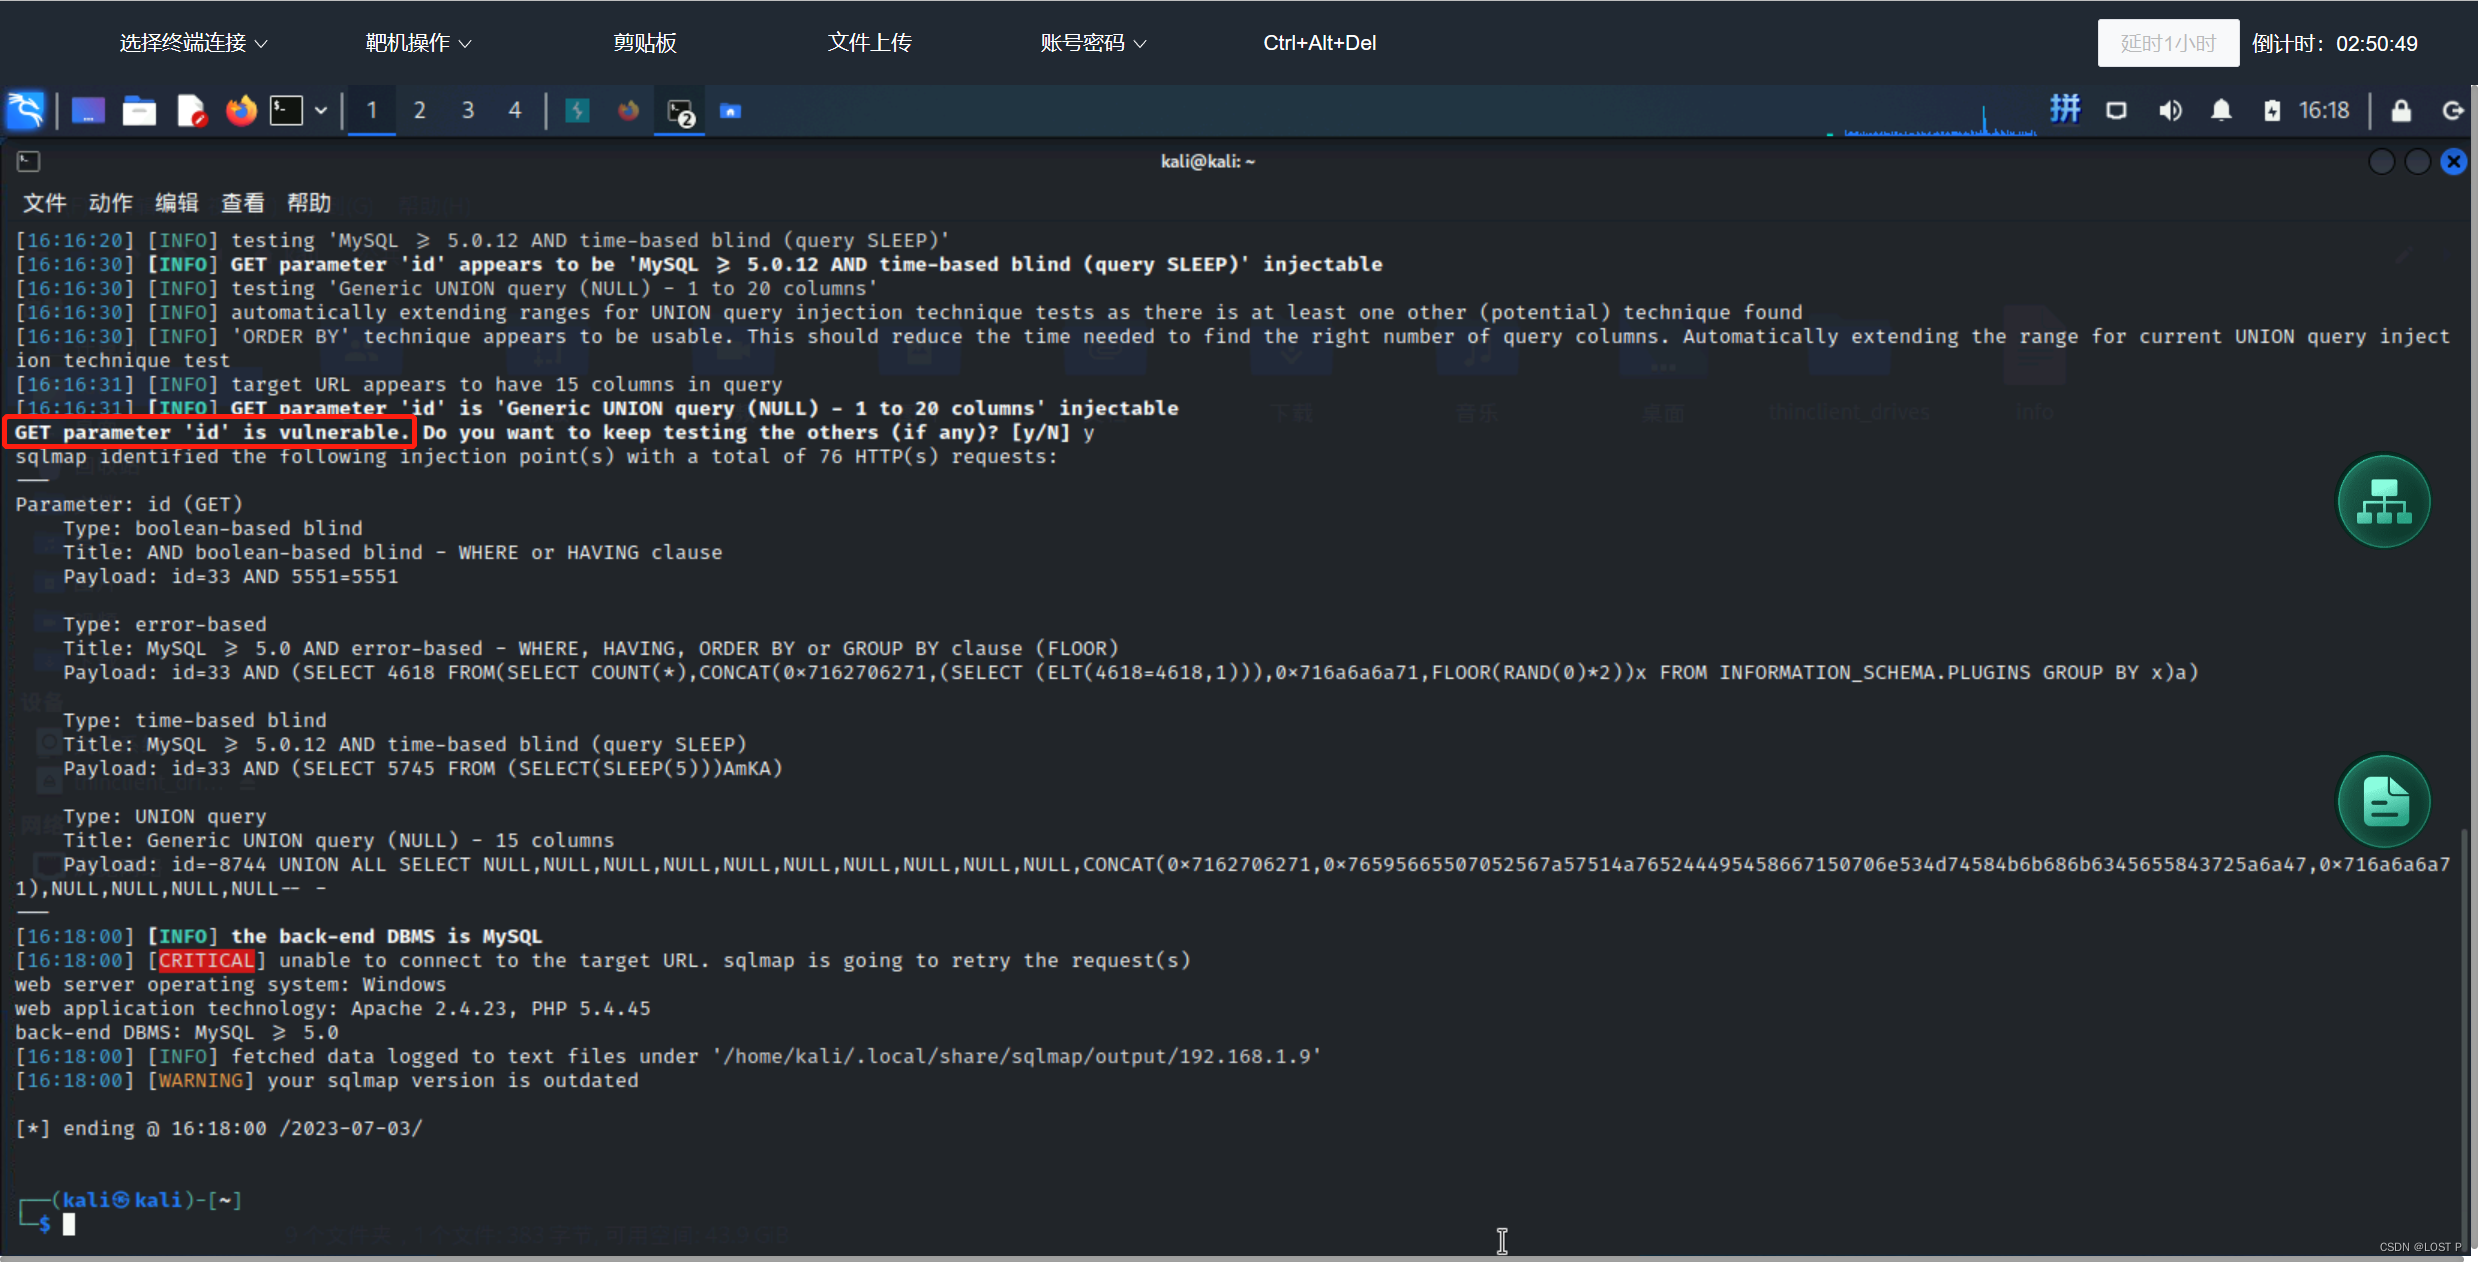This screenshot has height=1262, width=2478.
Task: Open the notification bell in system tray
Action: 2221,110
